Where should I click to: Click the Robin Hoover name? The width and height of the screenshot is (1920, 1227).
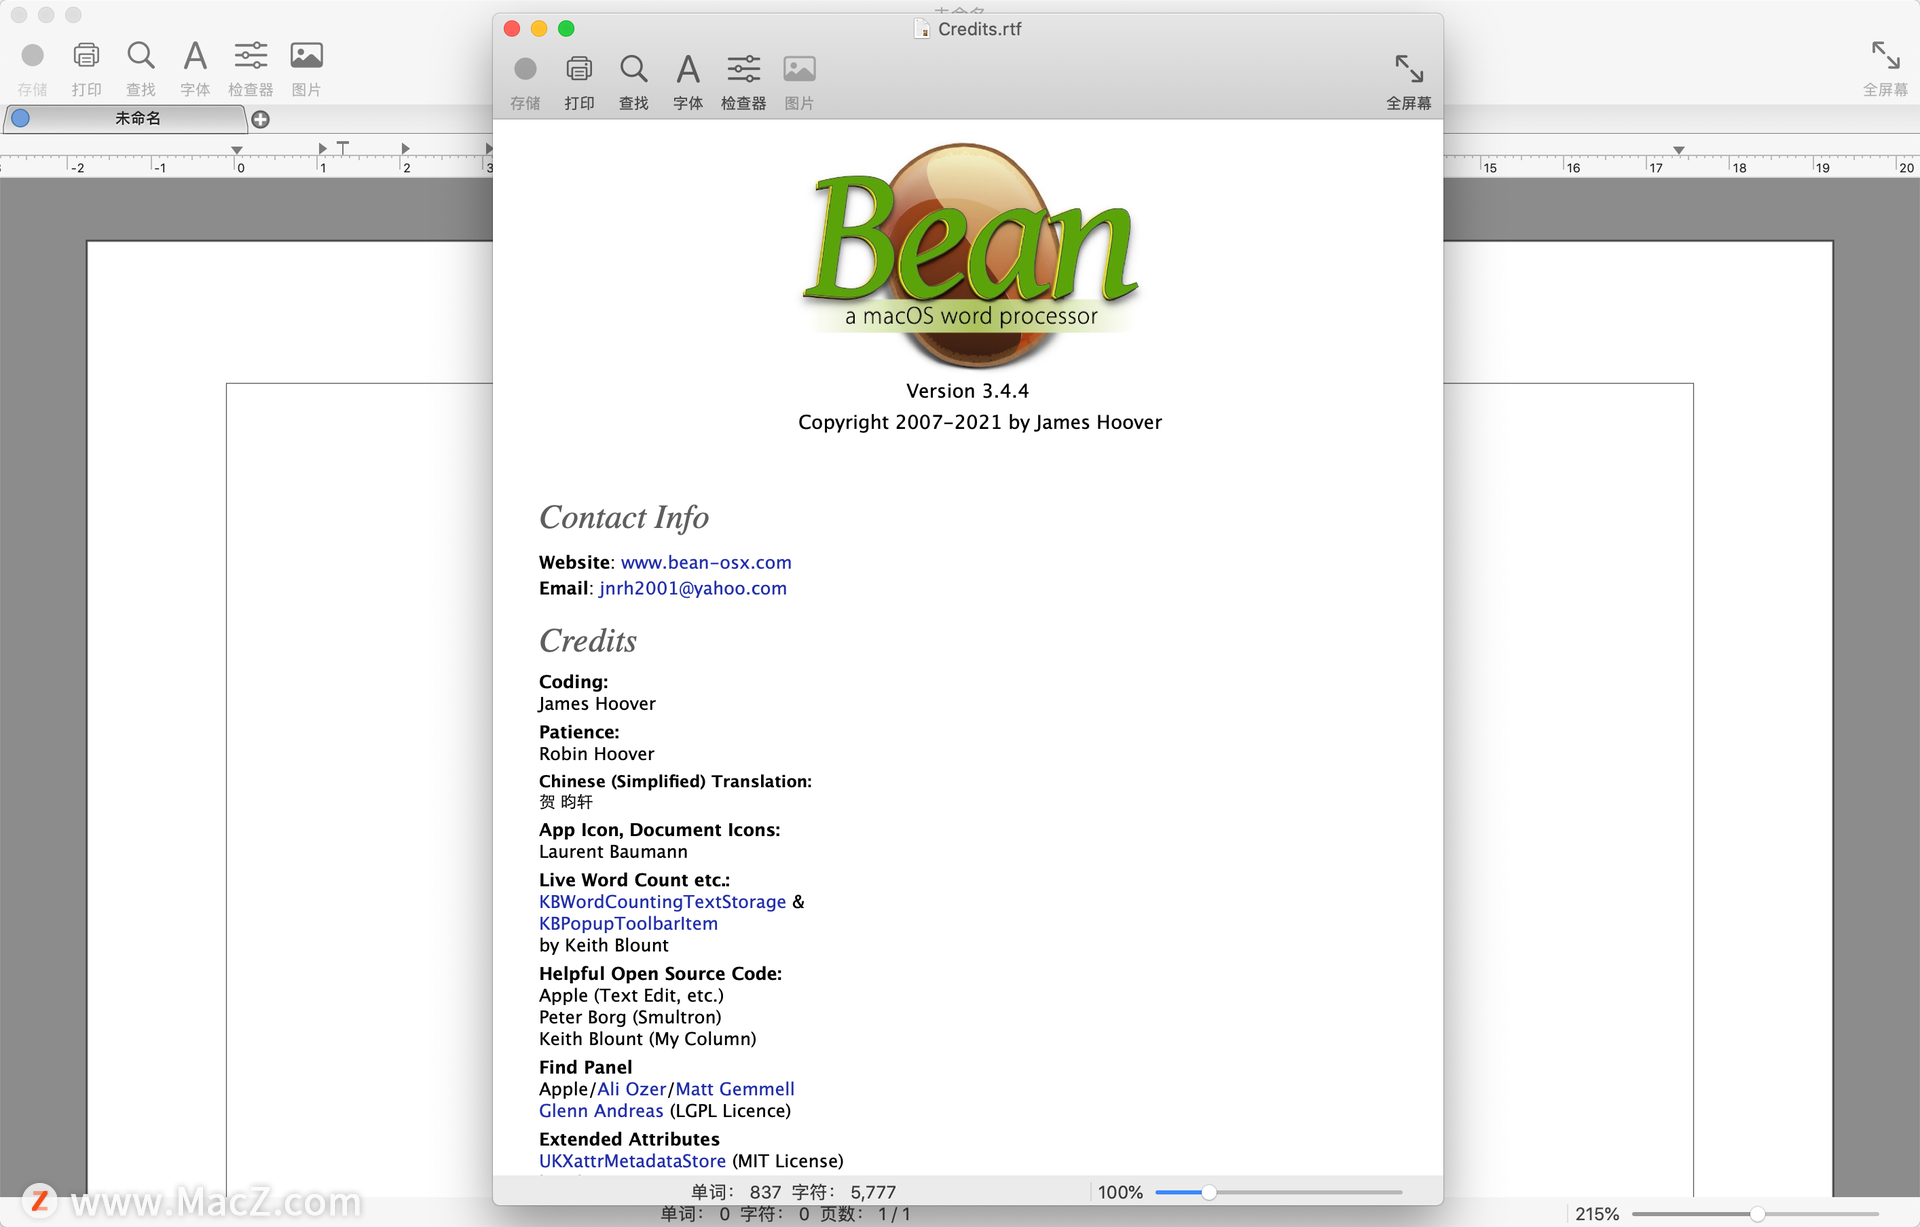pos(597,754)
